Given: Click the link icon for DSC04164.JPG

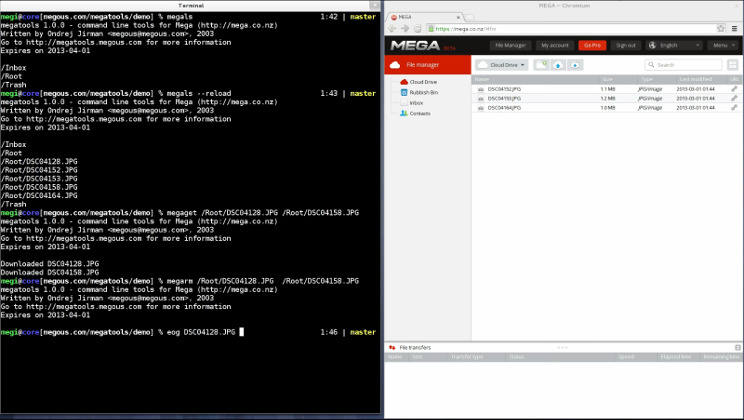Looking at the screenshot, I should [734, 108].
